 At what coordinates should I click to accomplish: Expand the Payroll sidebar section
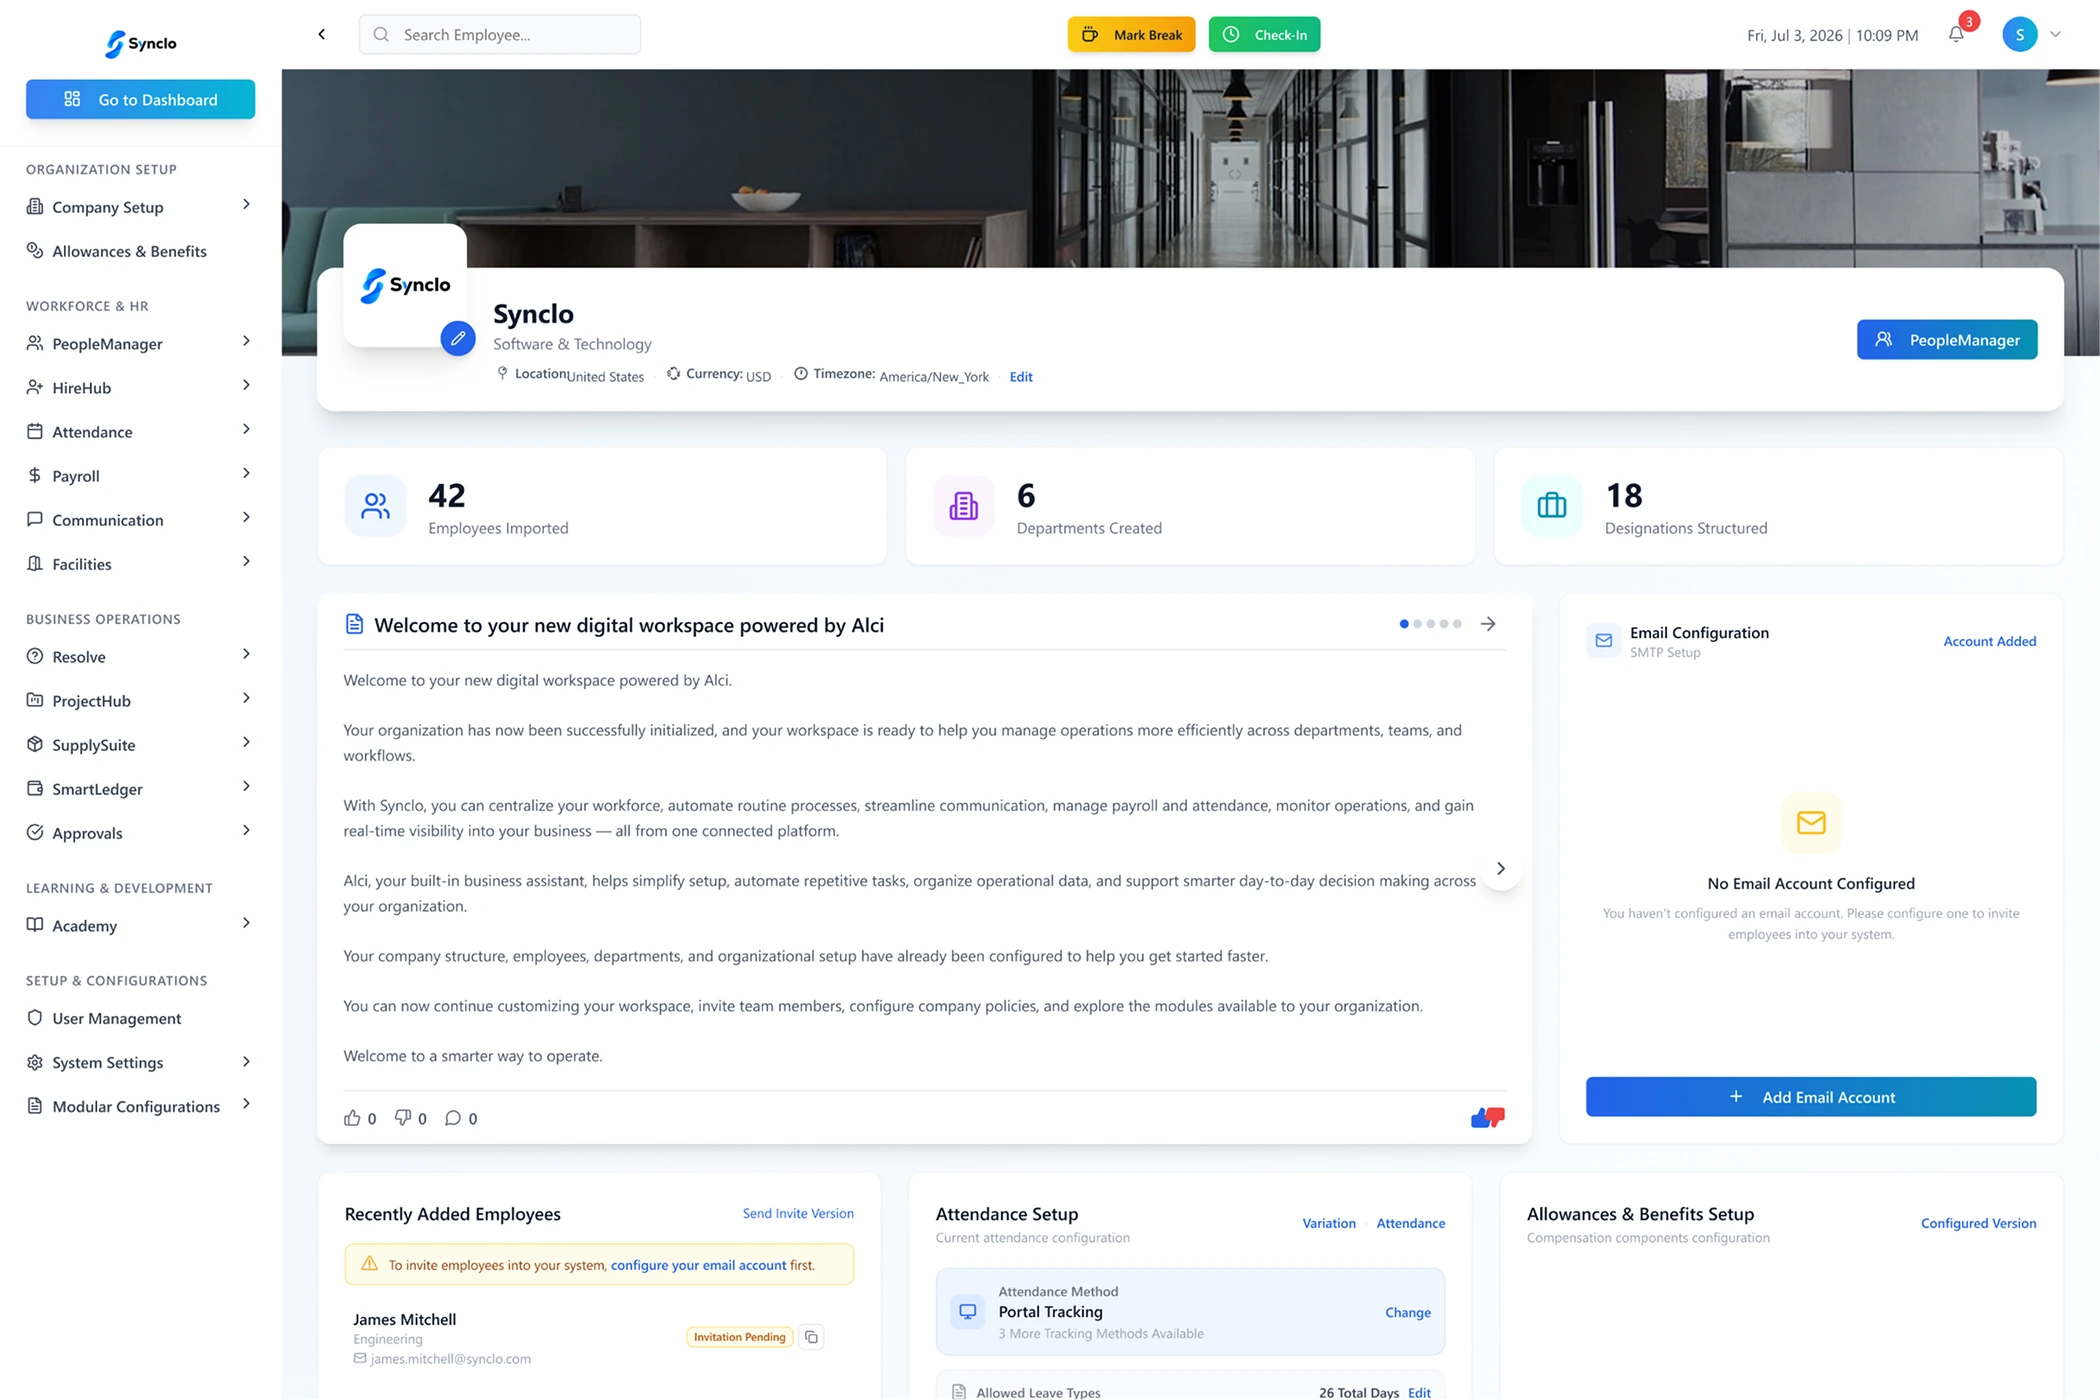[140, 475]
